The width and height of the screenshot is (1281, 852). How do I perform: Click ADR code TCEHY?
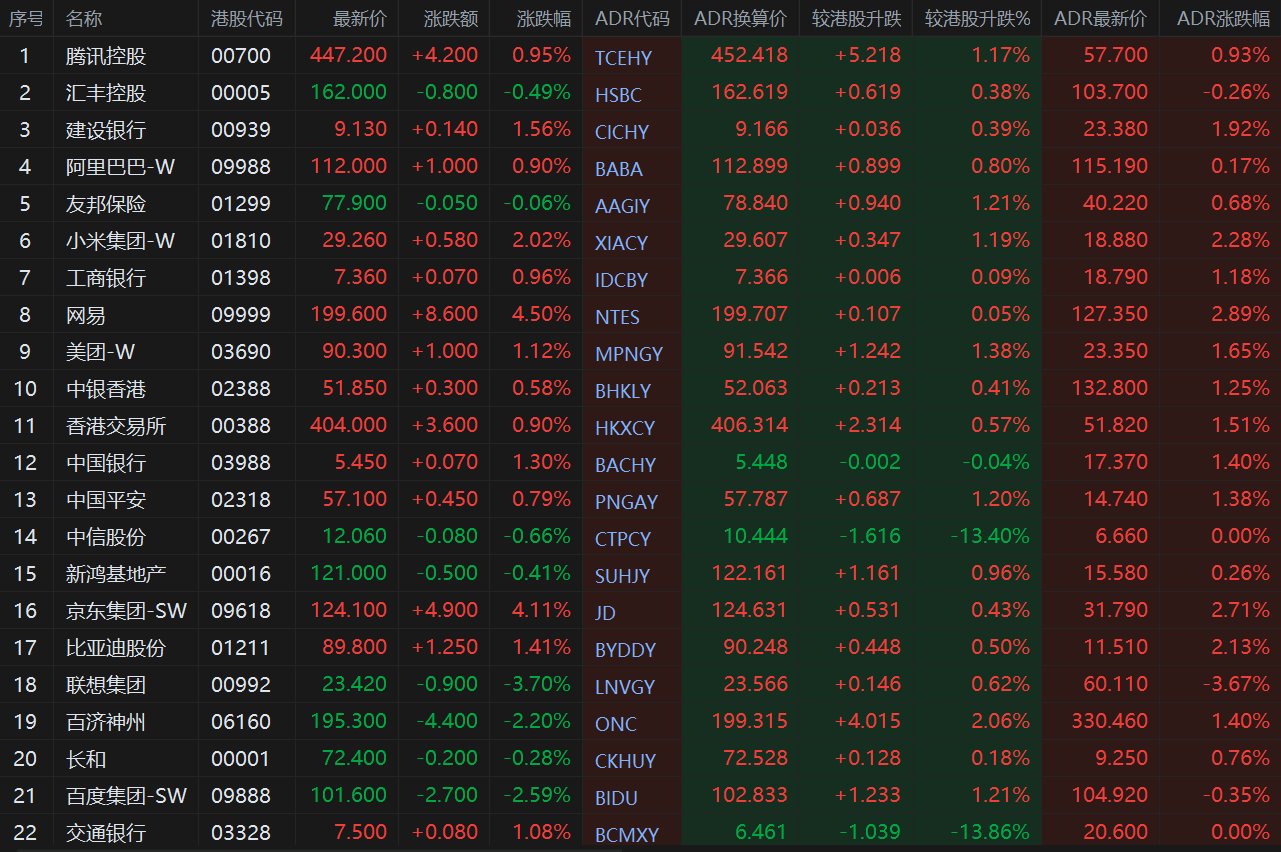point(623,58)
